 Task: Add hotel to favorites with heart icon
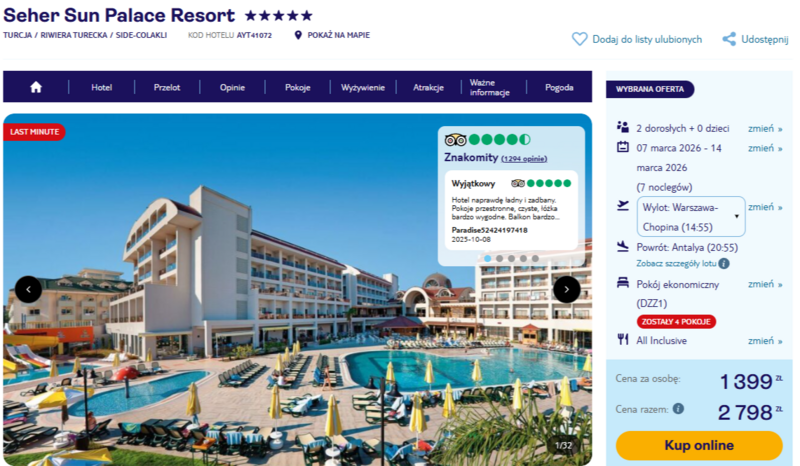point(579,39)
